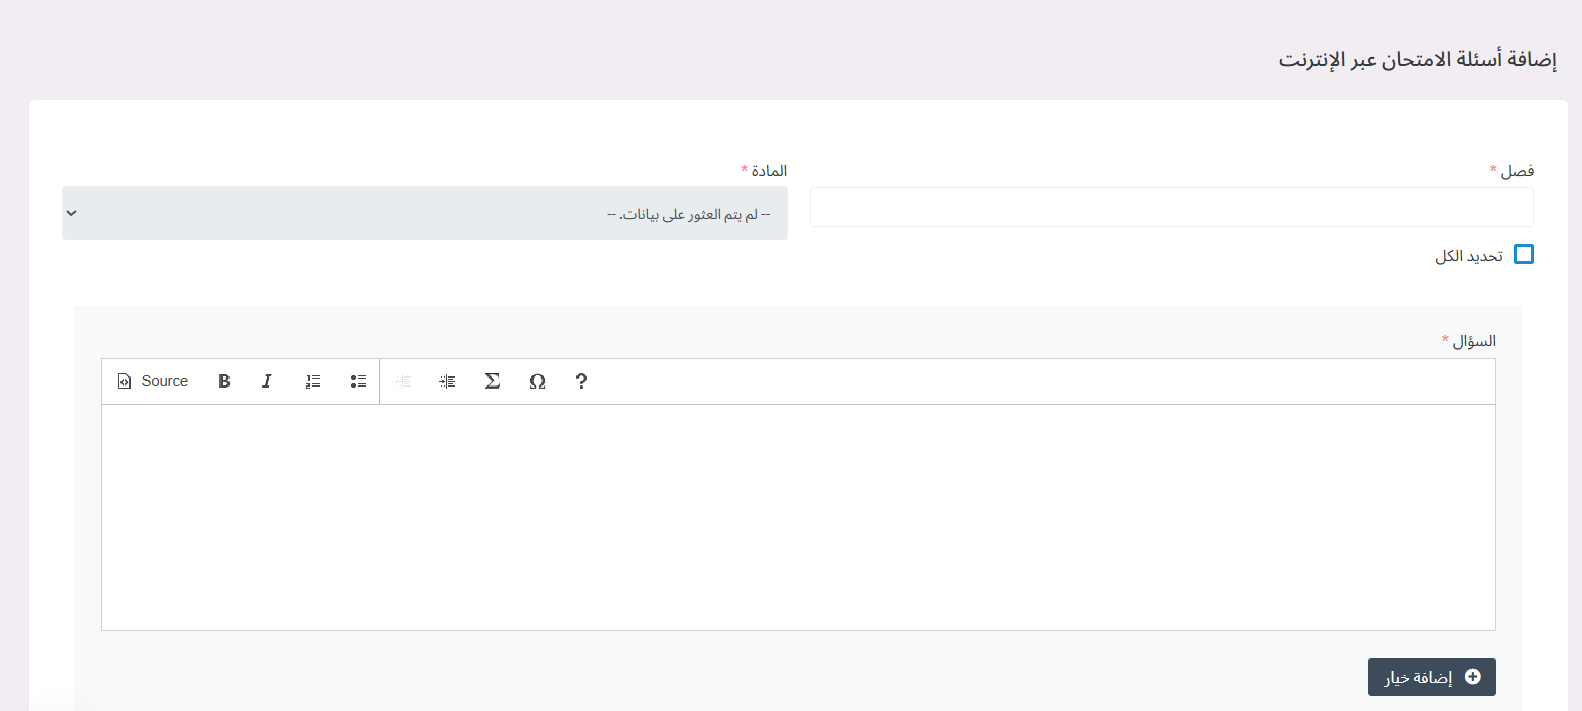Click the plus icon on the إضافة خيار button
Screen dimensions: 1582x711
[x=1472, y=676]
